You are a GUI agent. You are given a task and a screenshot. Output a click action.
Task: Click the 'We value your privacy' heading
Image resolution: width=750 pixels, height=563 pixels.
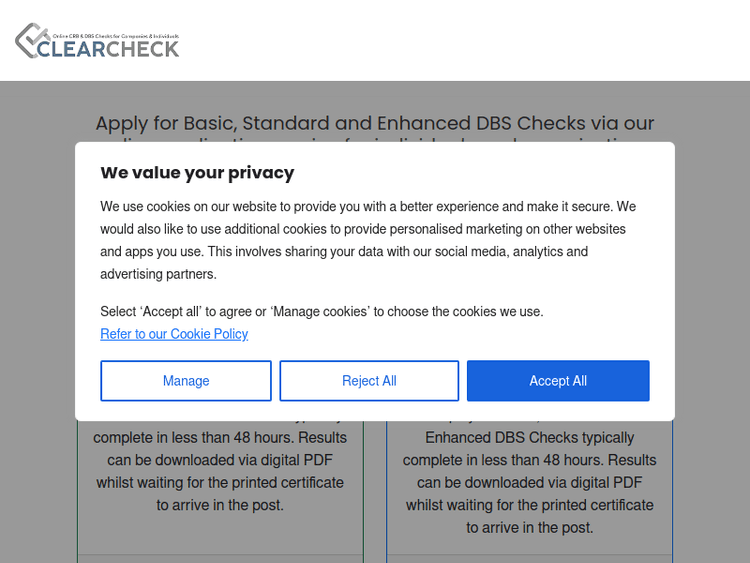click(x=197, y=172)
